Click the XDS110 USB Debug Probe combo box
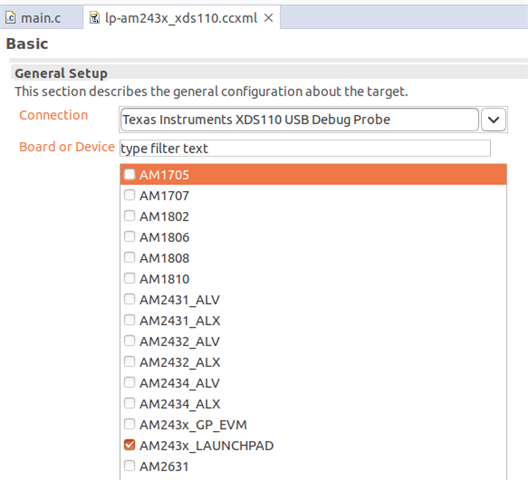The width and height of the screenshot is (528, 480). [x=299, y=120]
